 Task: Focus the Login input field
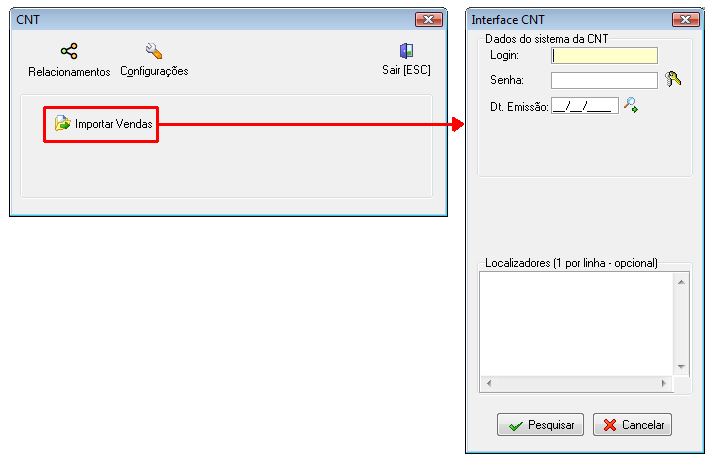coord(604,55)
